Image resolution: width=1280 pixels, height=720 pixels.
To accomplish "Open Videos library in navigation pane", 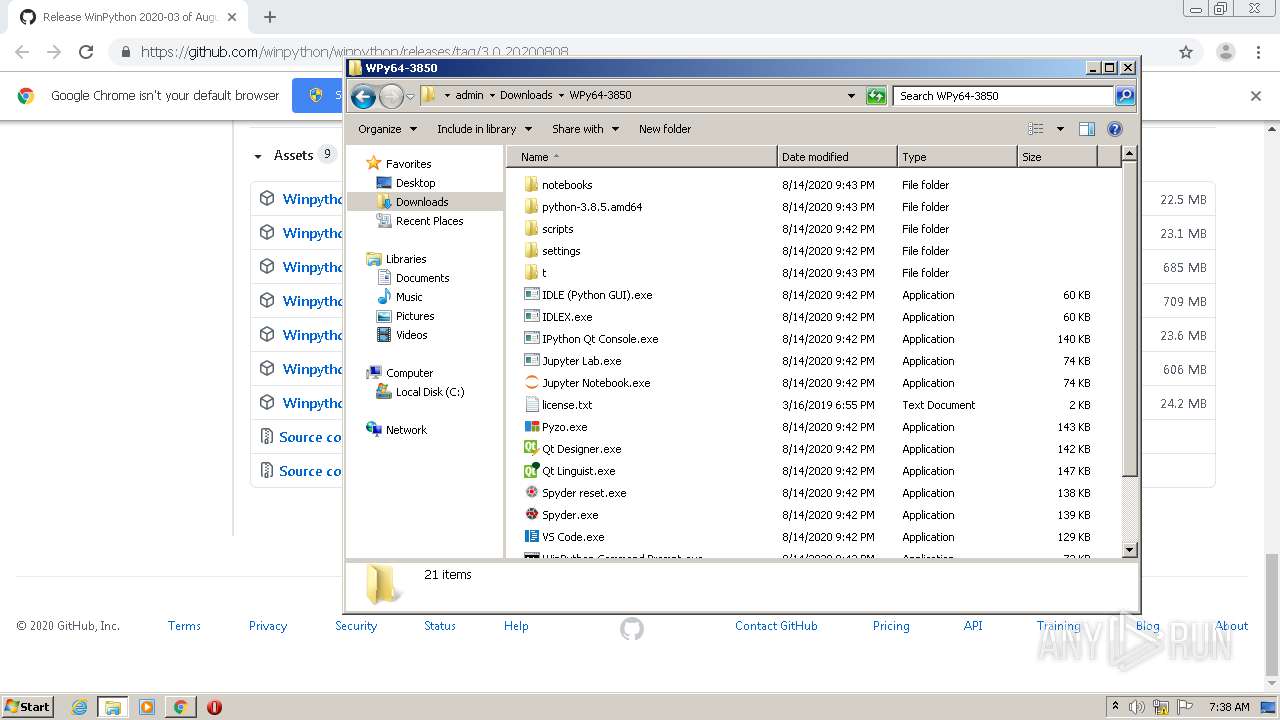I will [x=411, y=335].
